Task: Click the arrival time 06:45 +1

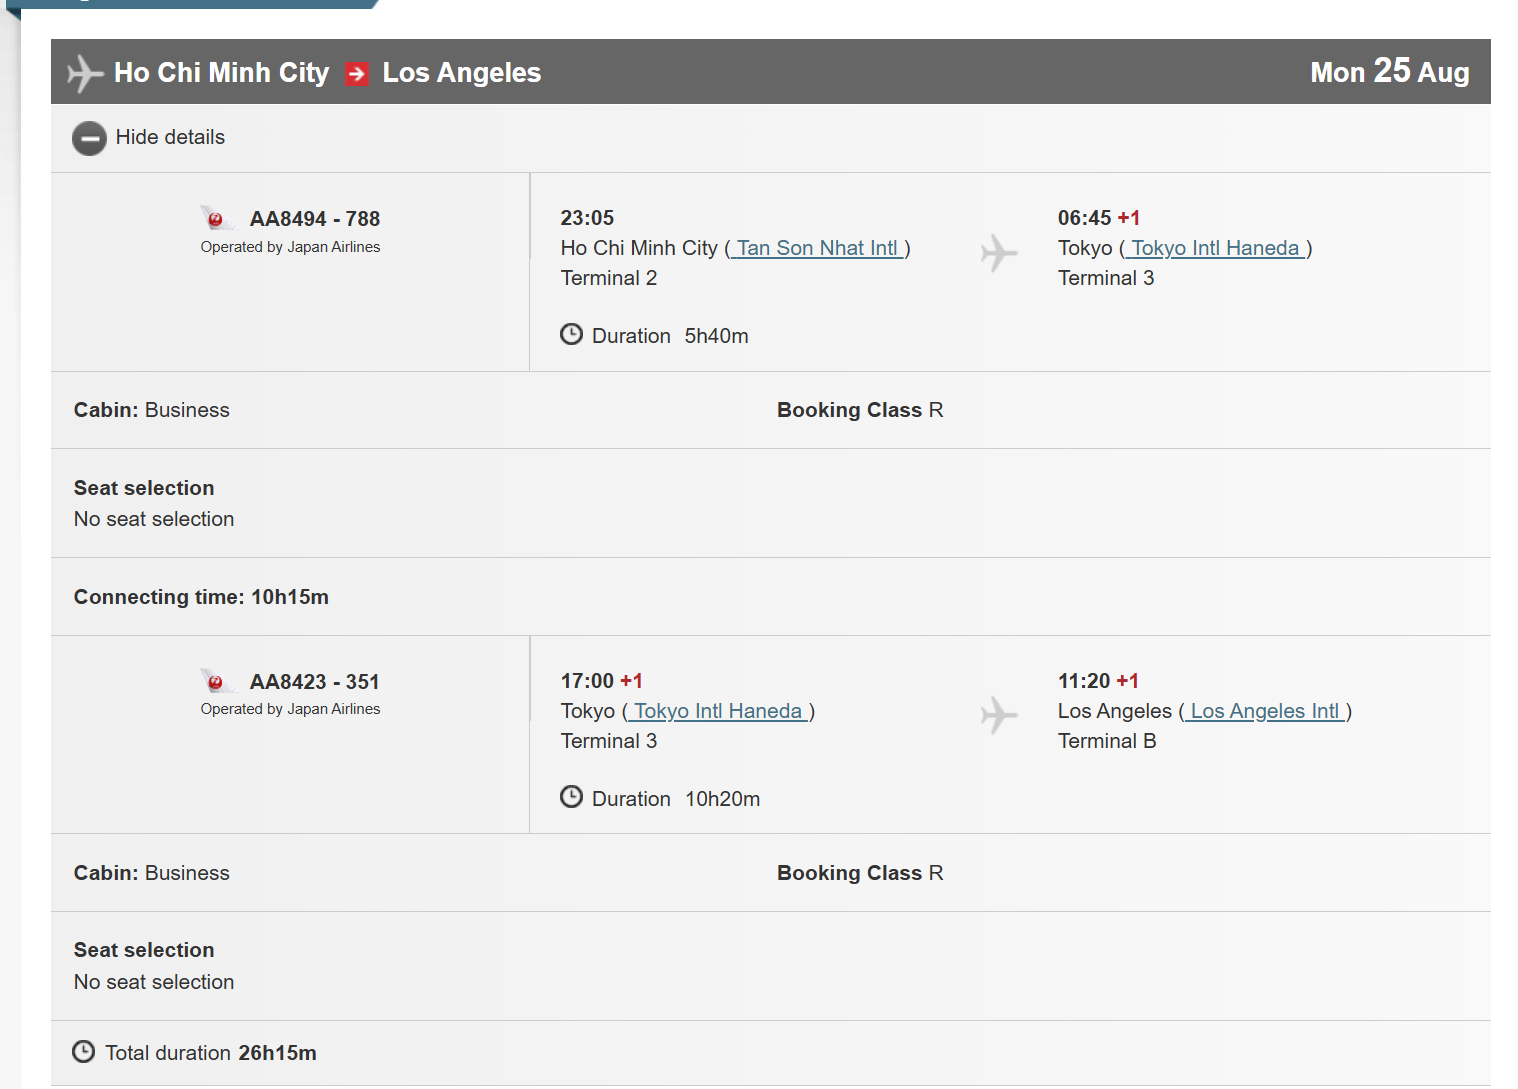Action: tap(1099, 218)
